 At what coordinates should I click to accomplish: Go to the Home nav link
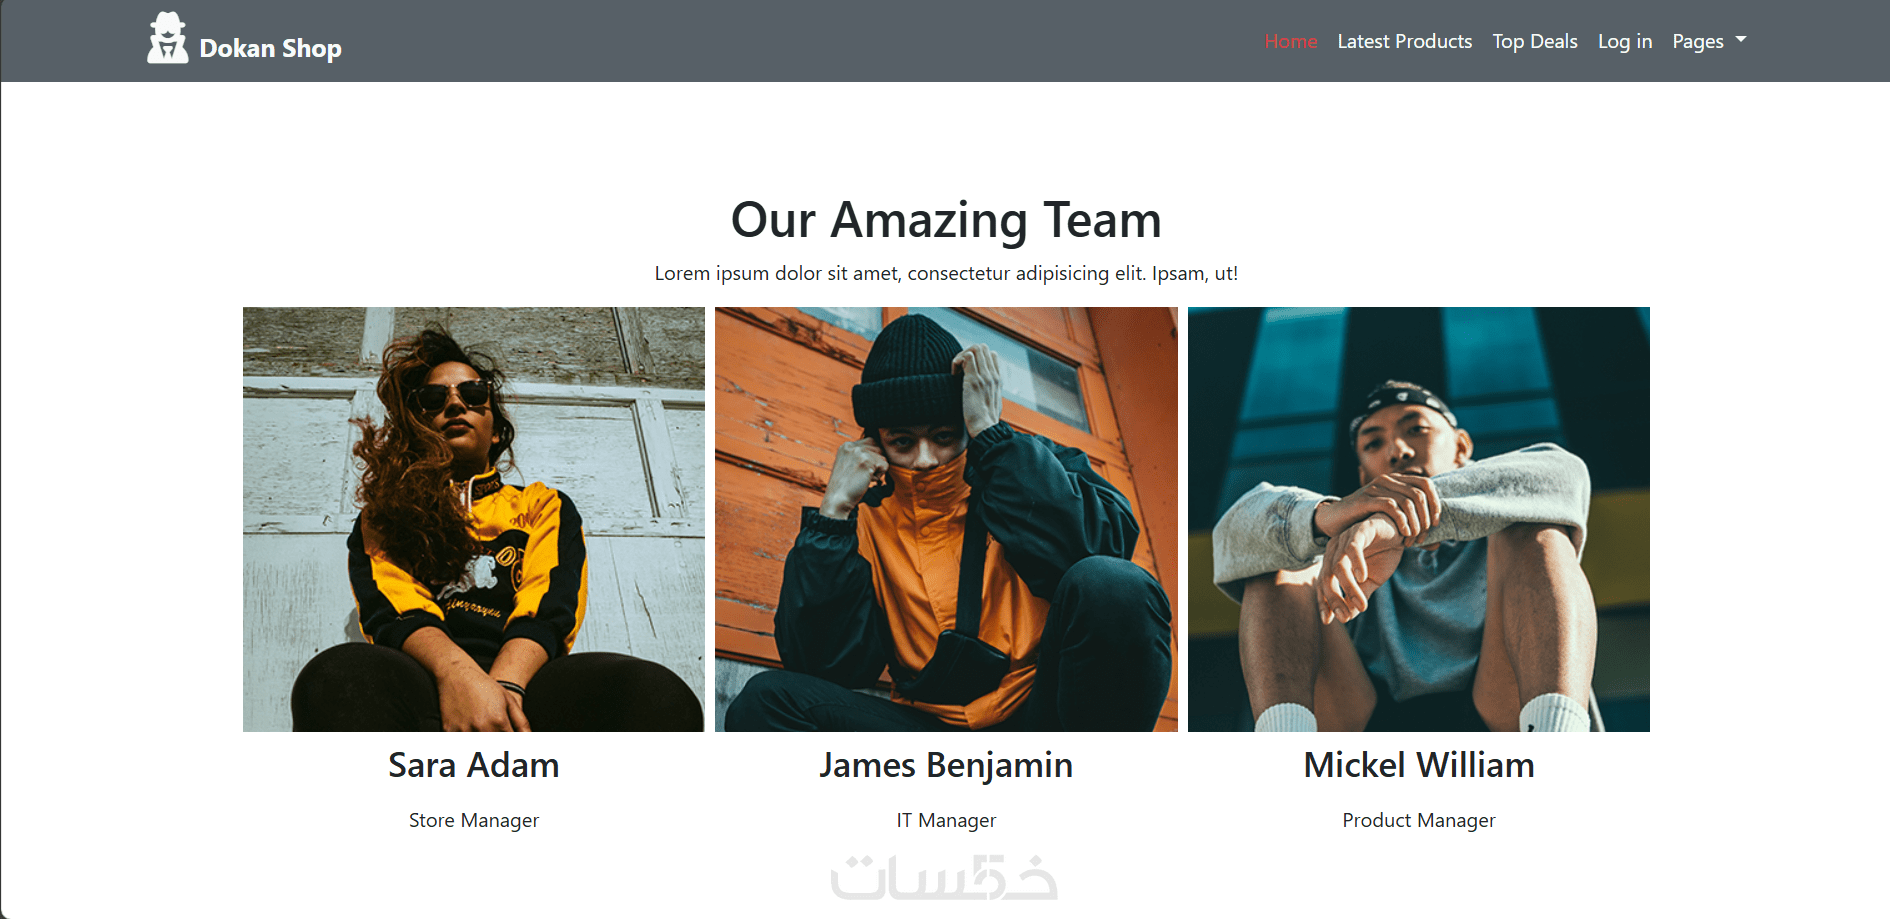point(1291,41)
